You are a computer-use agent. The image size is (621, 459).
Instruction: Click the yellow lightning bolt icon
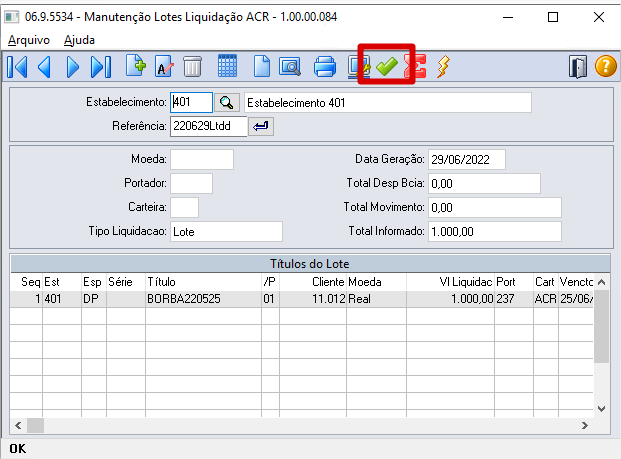tap(443, 66)
